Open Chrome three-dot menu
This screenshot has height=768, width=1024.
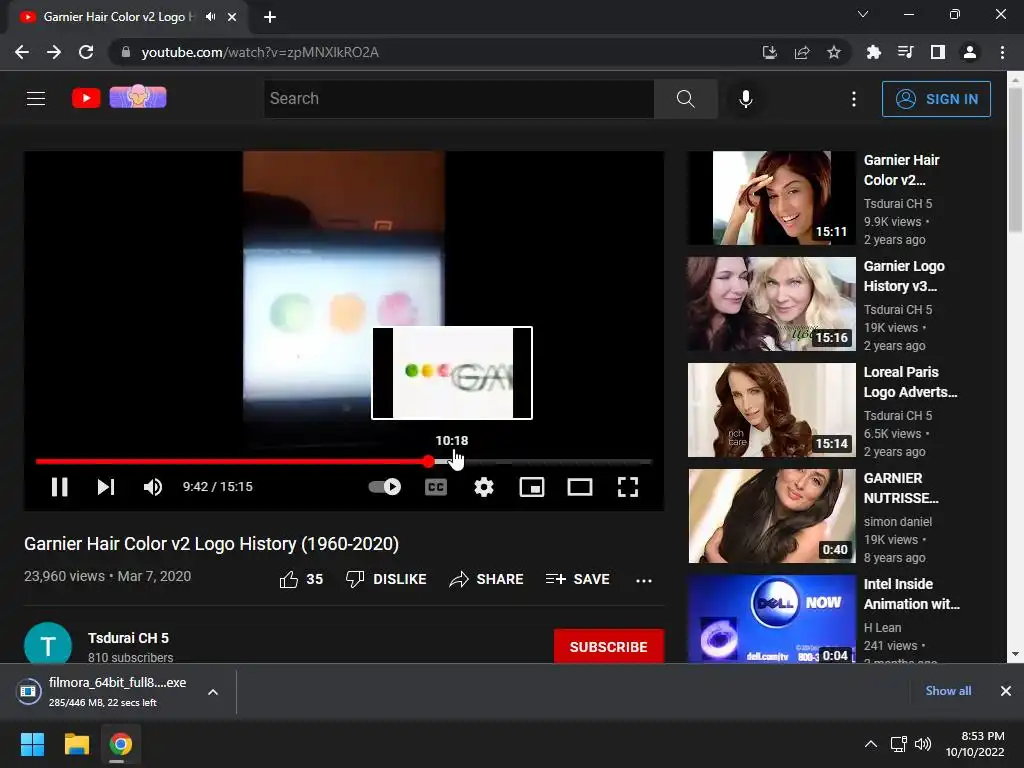[x=1002, y=52]
